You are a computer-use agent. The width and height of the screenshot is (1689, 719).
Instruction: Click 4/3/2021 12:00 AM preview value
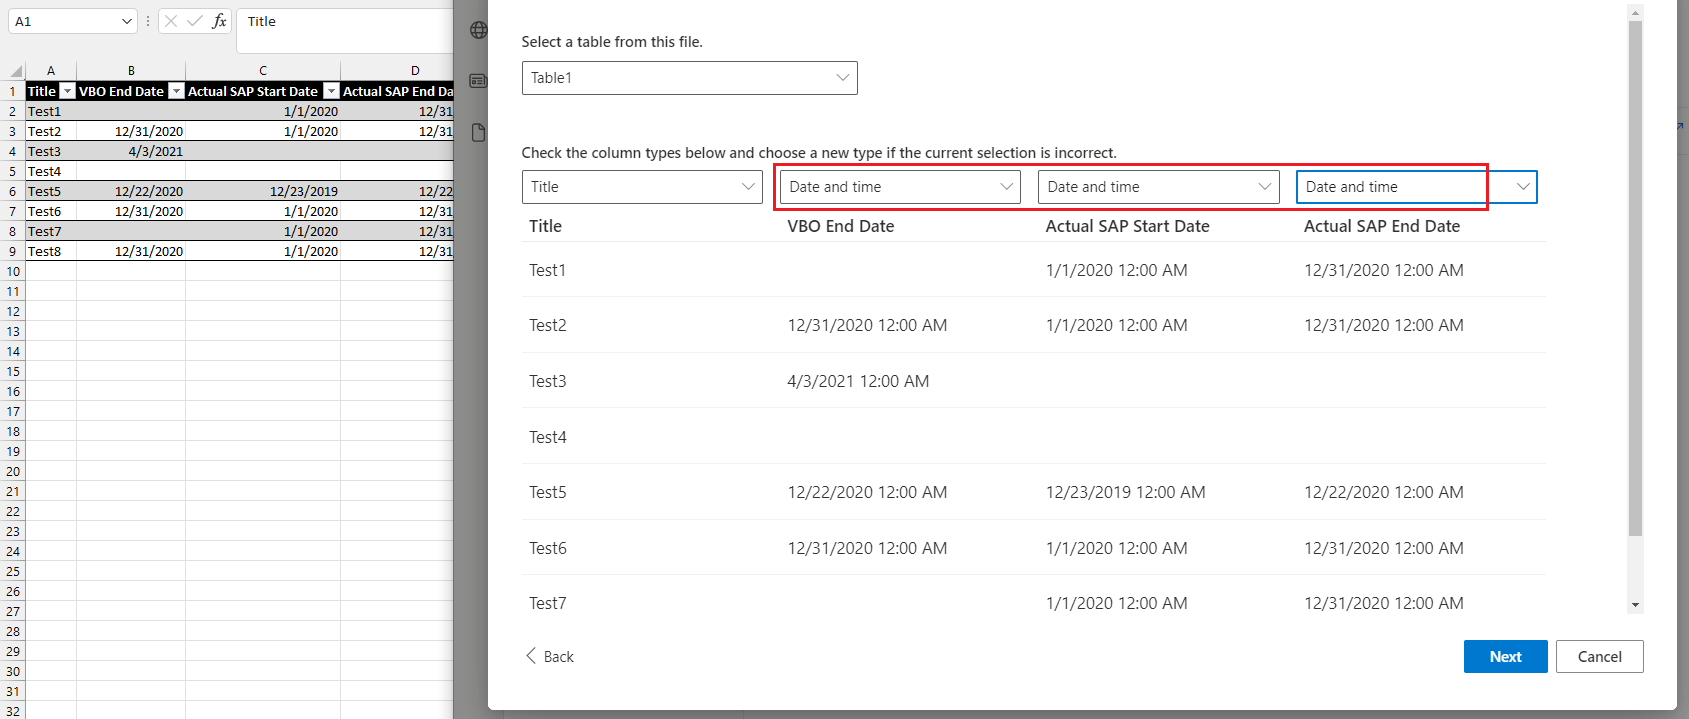858,381
